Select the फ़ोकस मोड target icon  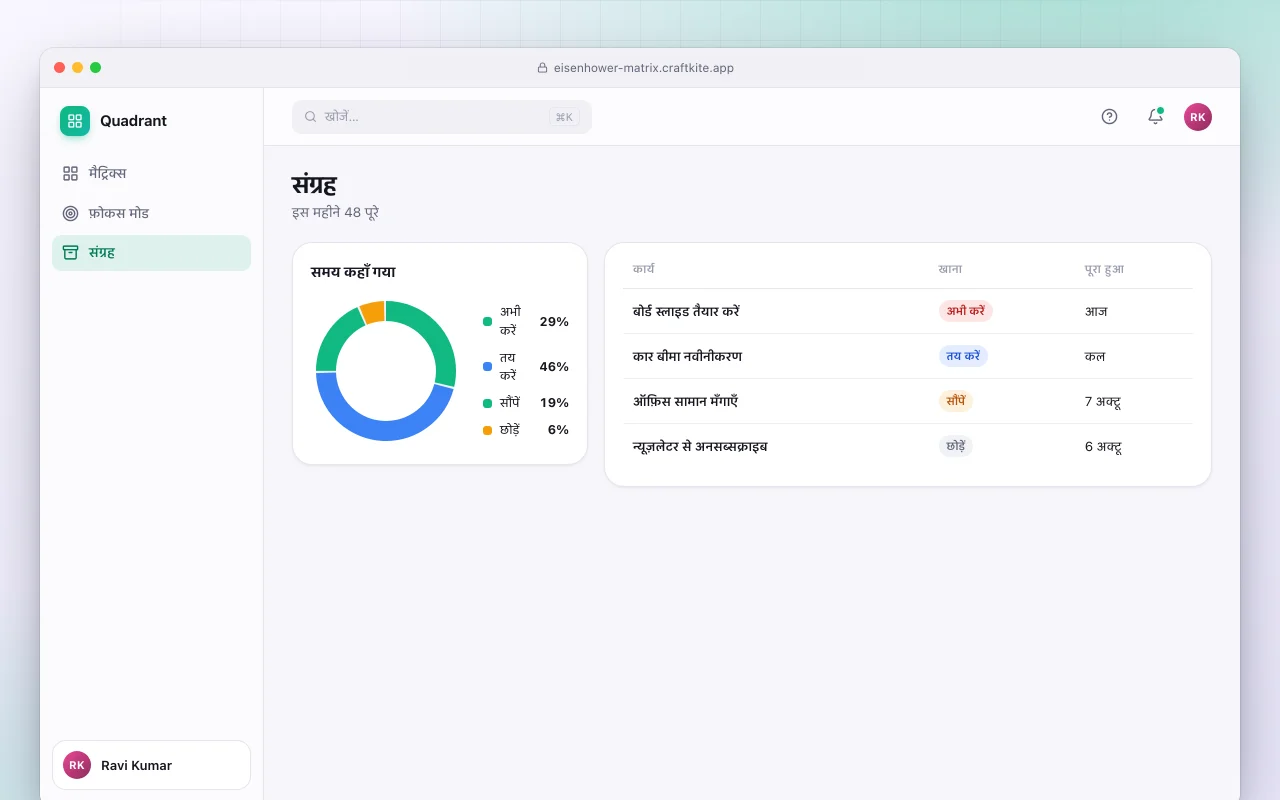point(70,213)
